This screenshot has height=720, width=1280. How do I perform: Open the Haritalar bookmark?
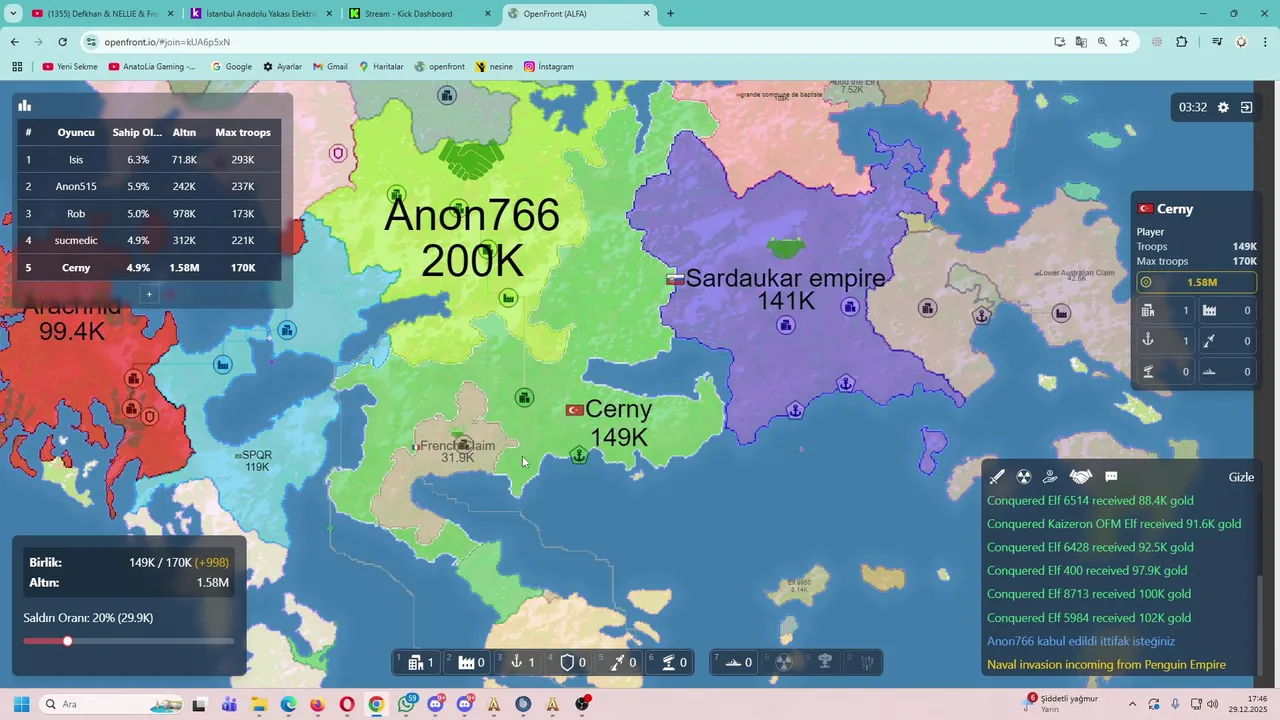coord(380,67)
